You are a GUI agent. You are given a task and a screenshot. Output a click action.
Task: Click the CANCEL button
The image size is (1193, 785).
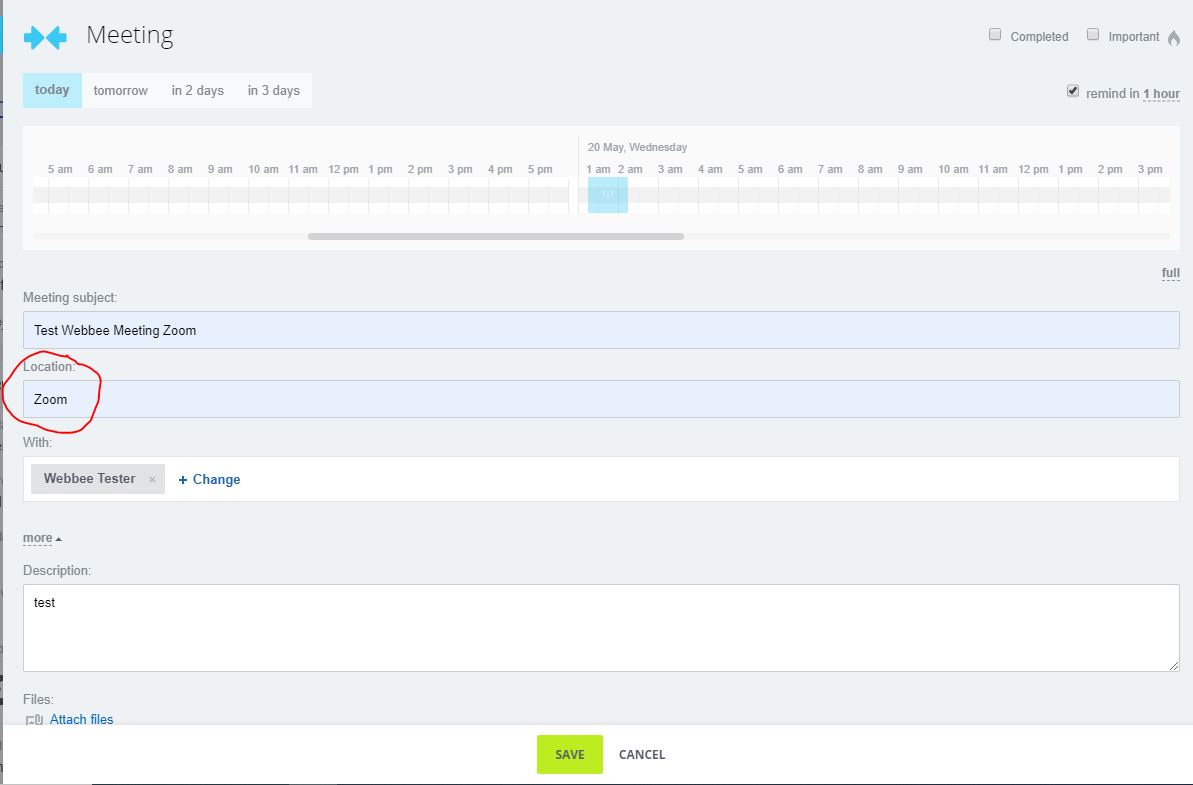(641, 755)
